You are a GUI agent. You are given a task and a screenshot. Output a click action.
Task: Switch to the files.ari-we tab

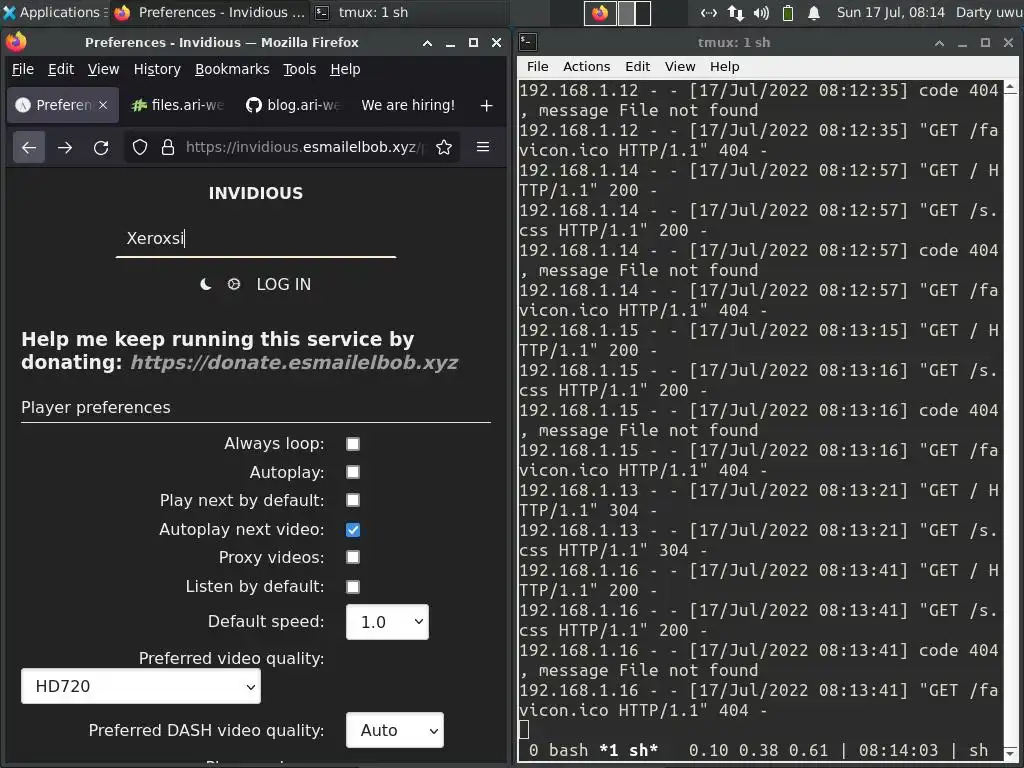click(177, 105)
